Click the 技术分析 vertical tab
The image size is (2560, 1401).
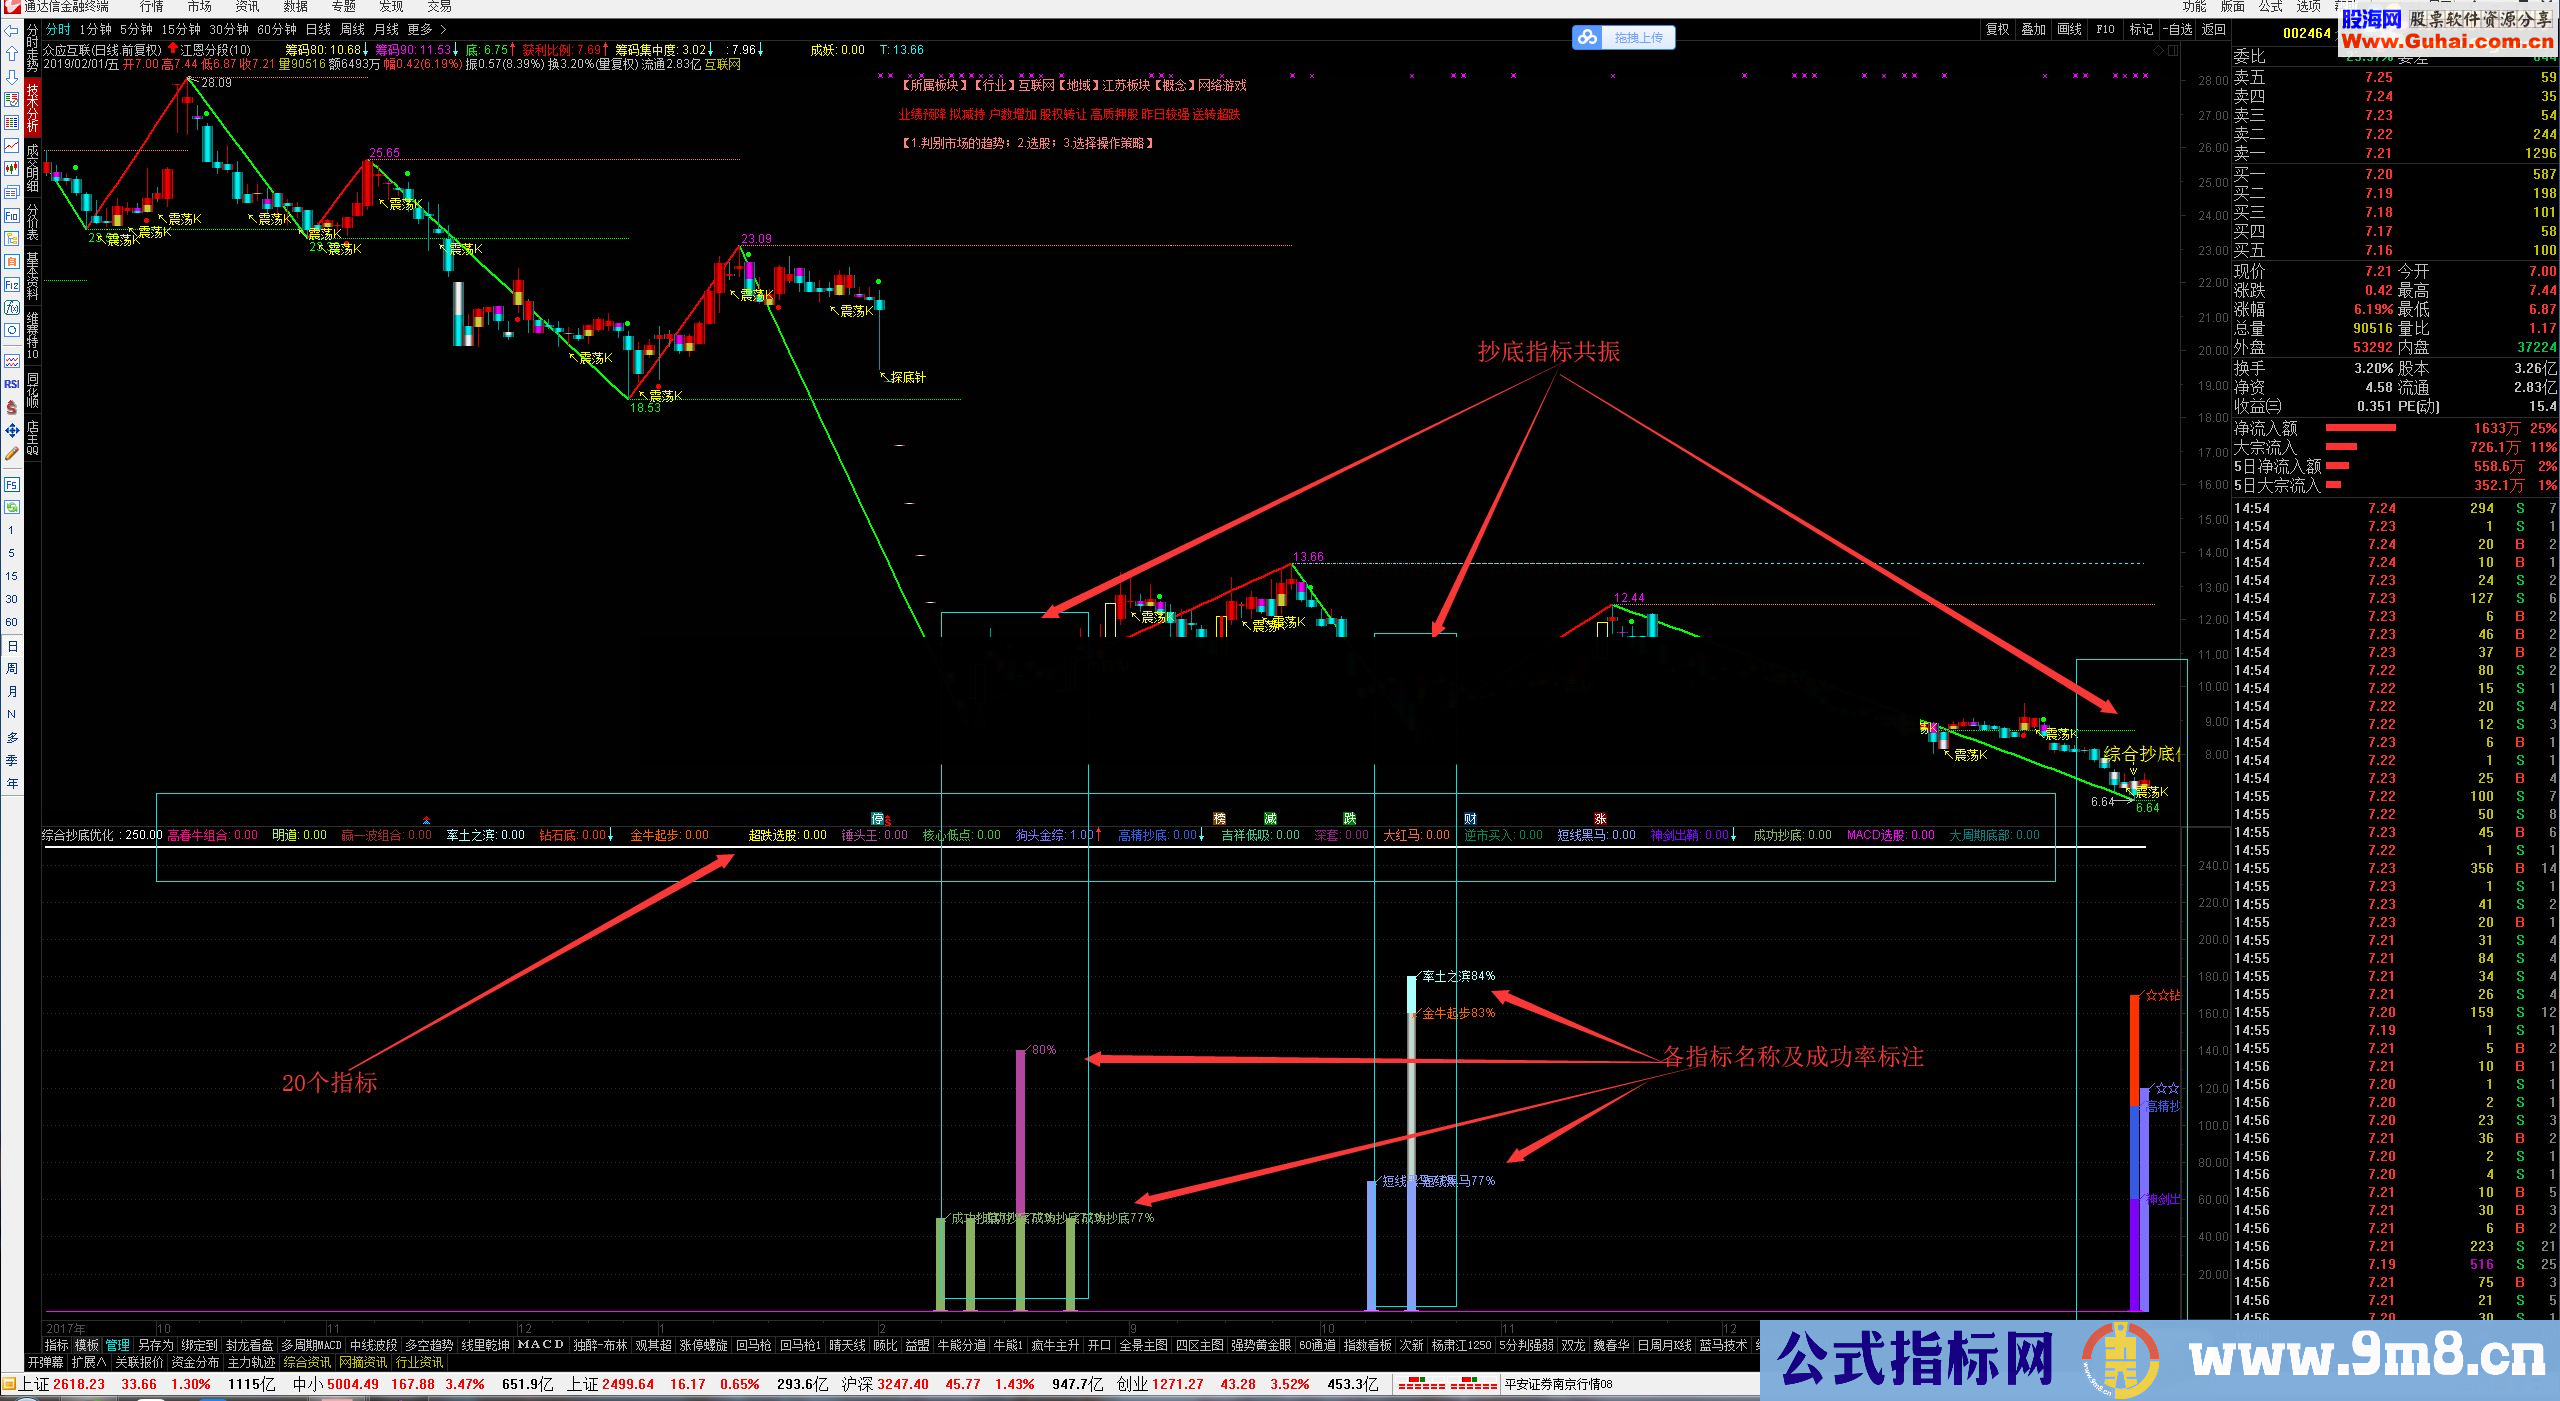(x=32, y=108)
